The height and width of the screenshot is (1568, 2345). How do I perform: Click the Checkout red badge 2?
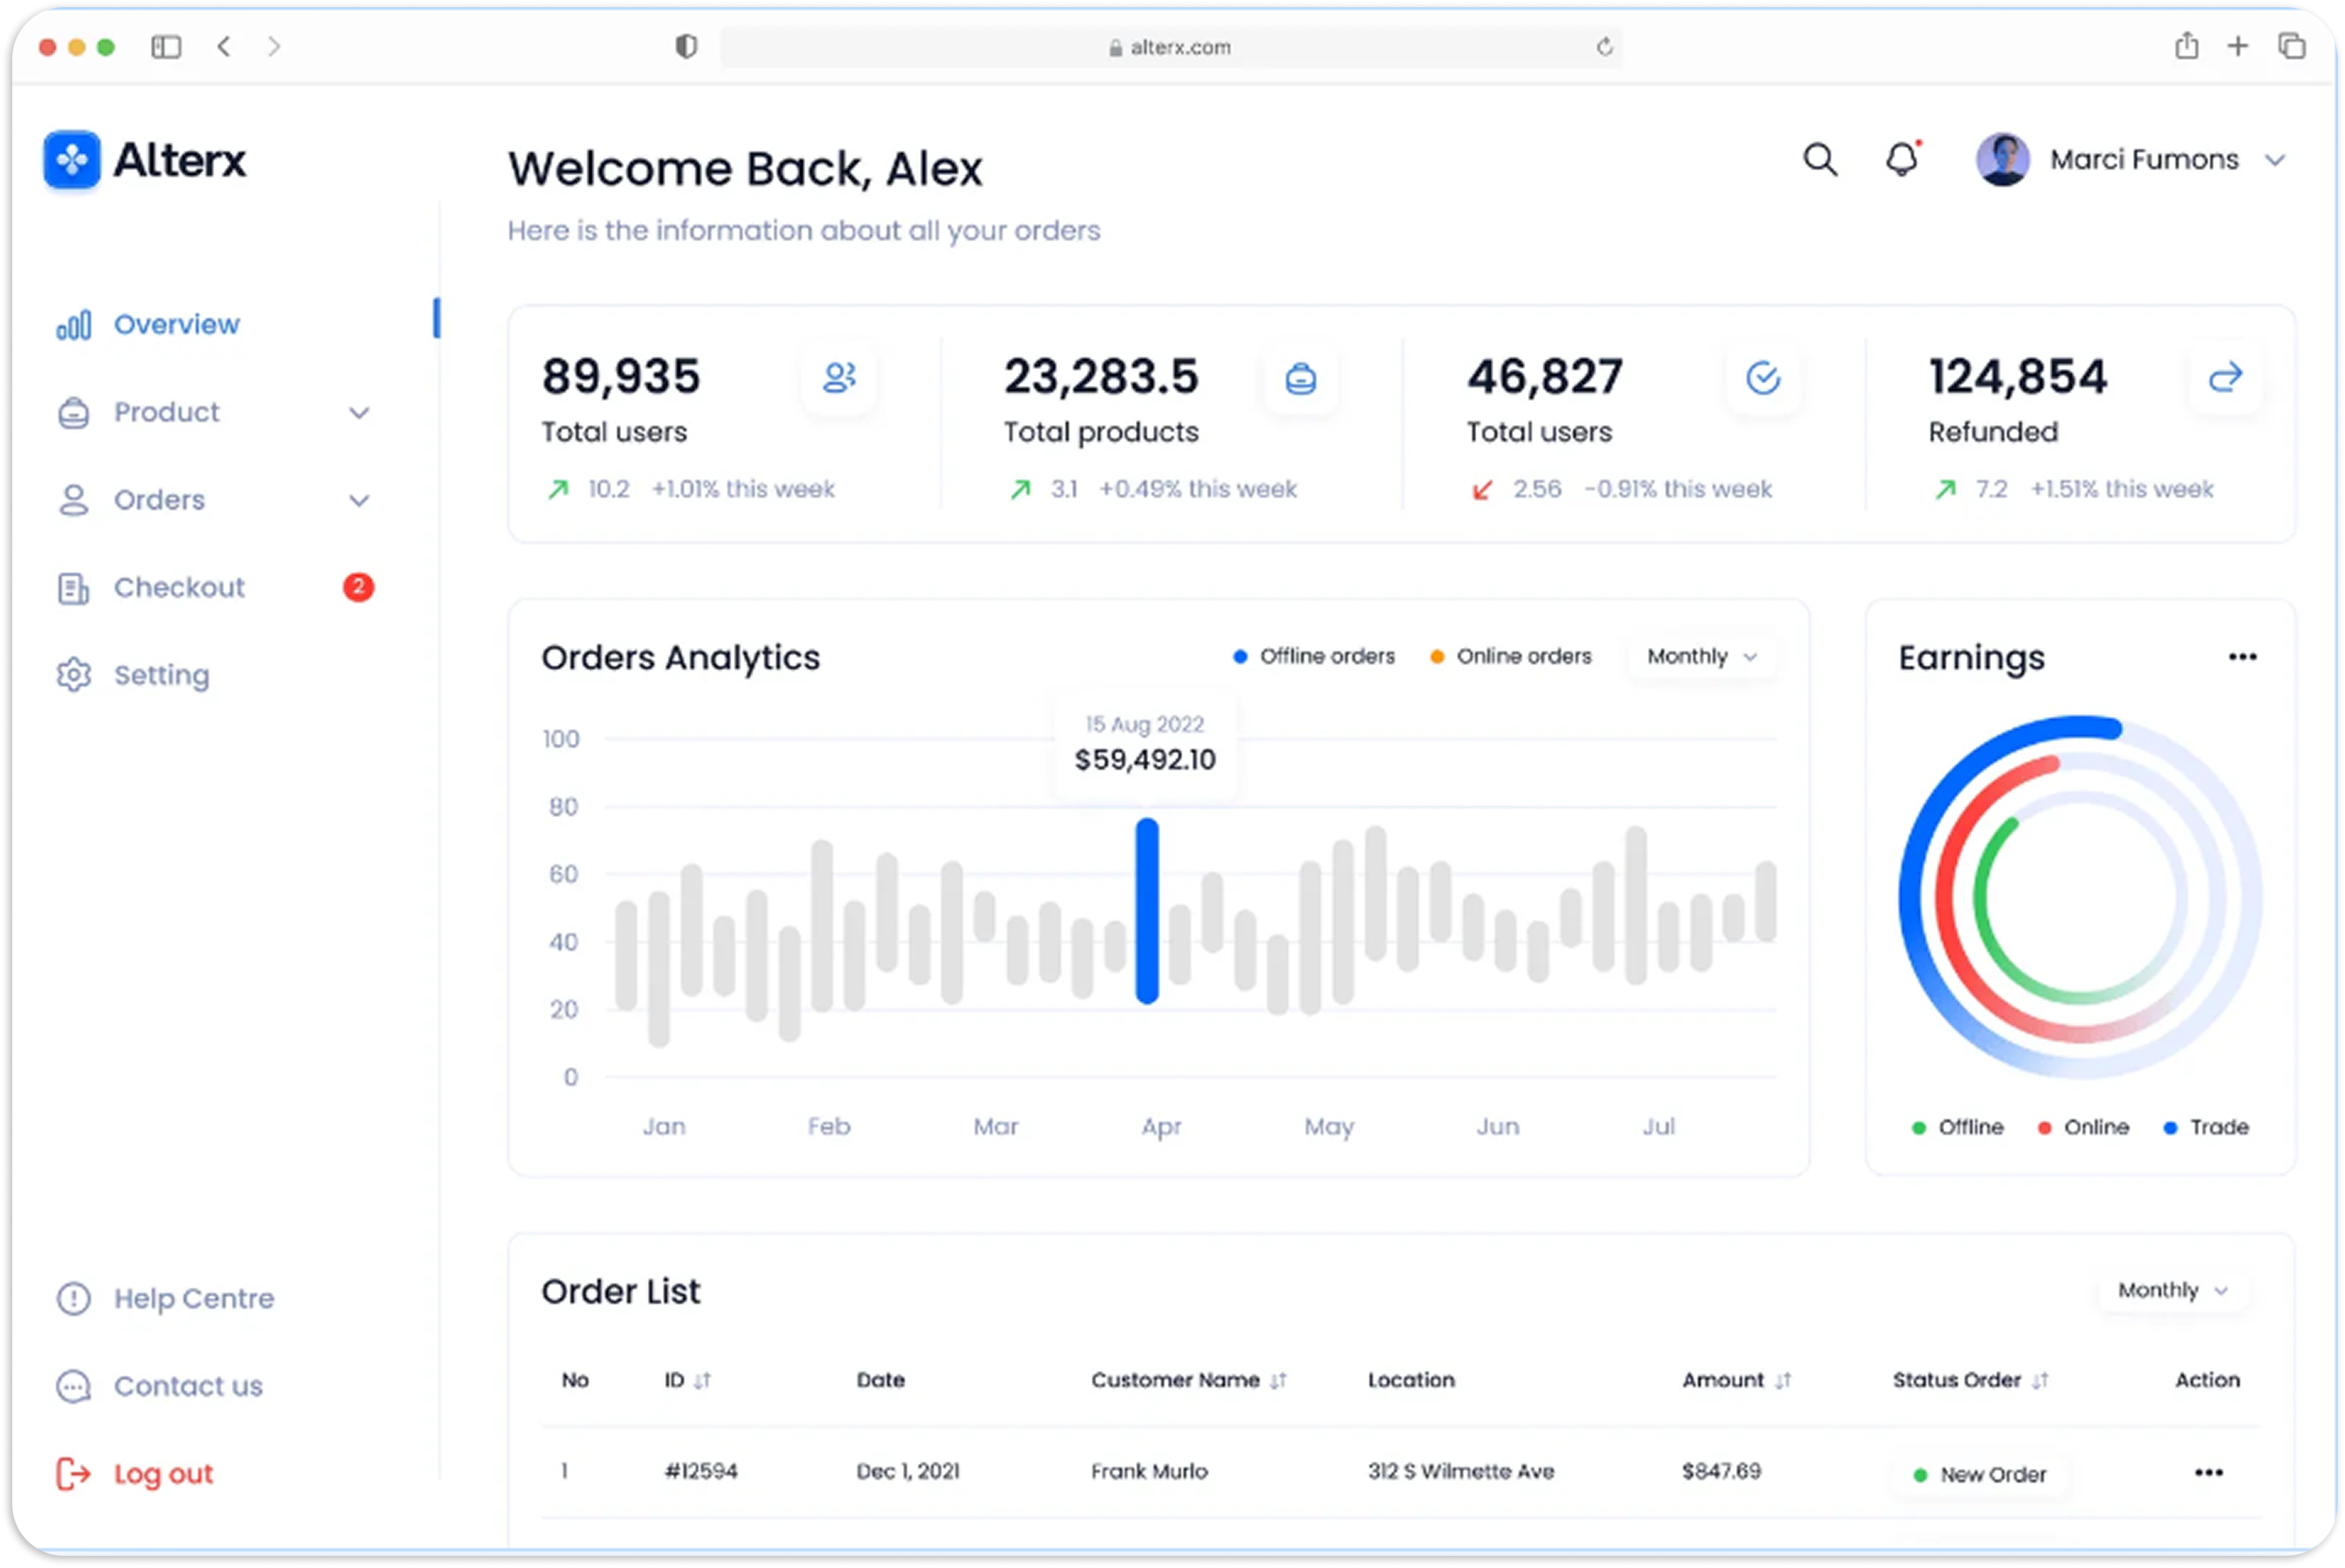click(358, 587)
